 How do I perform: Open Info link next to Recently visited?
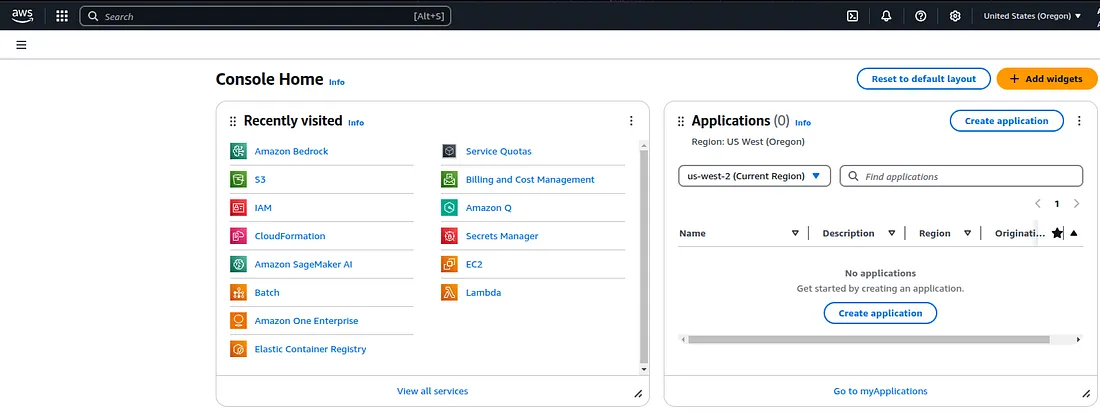click(x=356, y=123)
